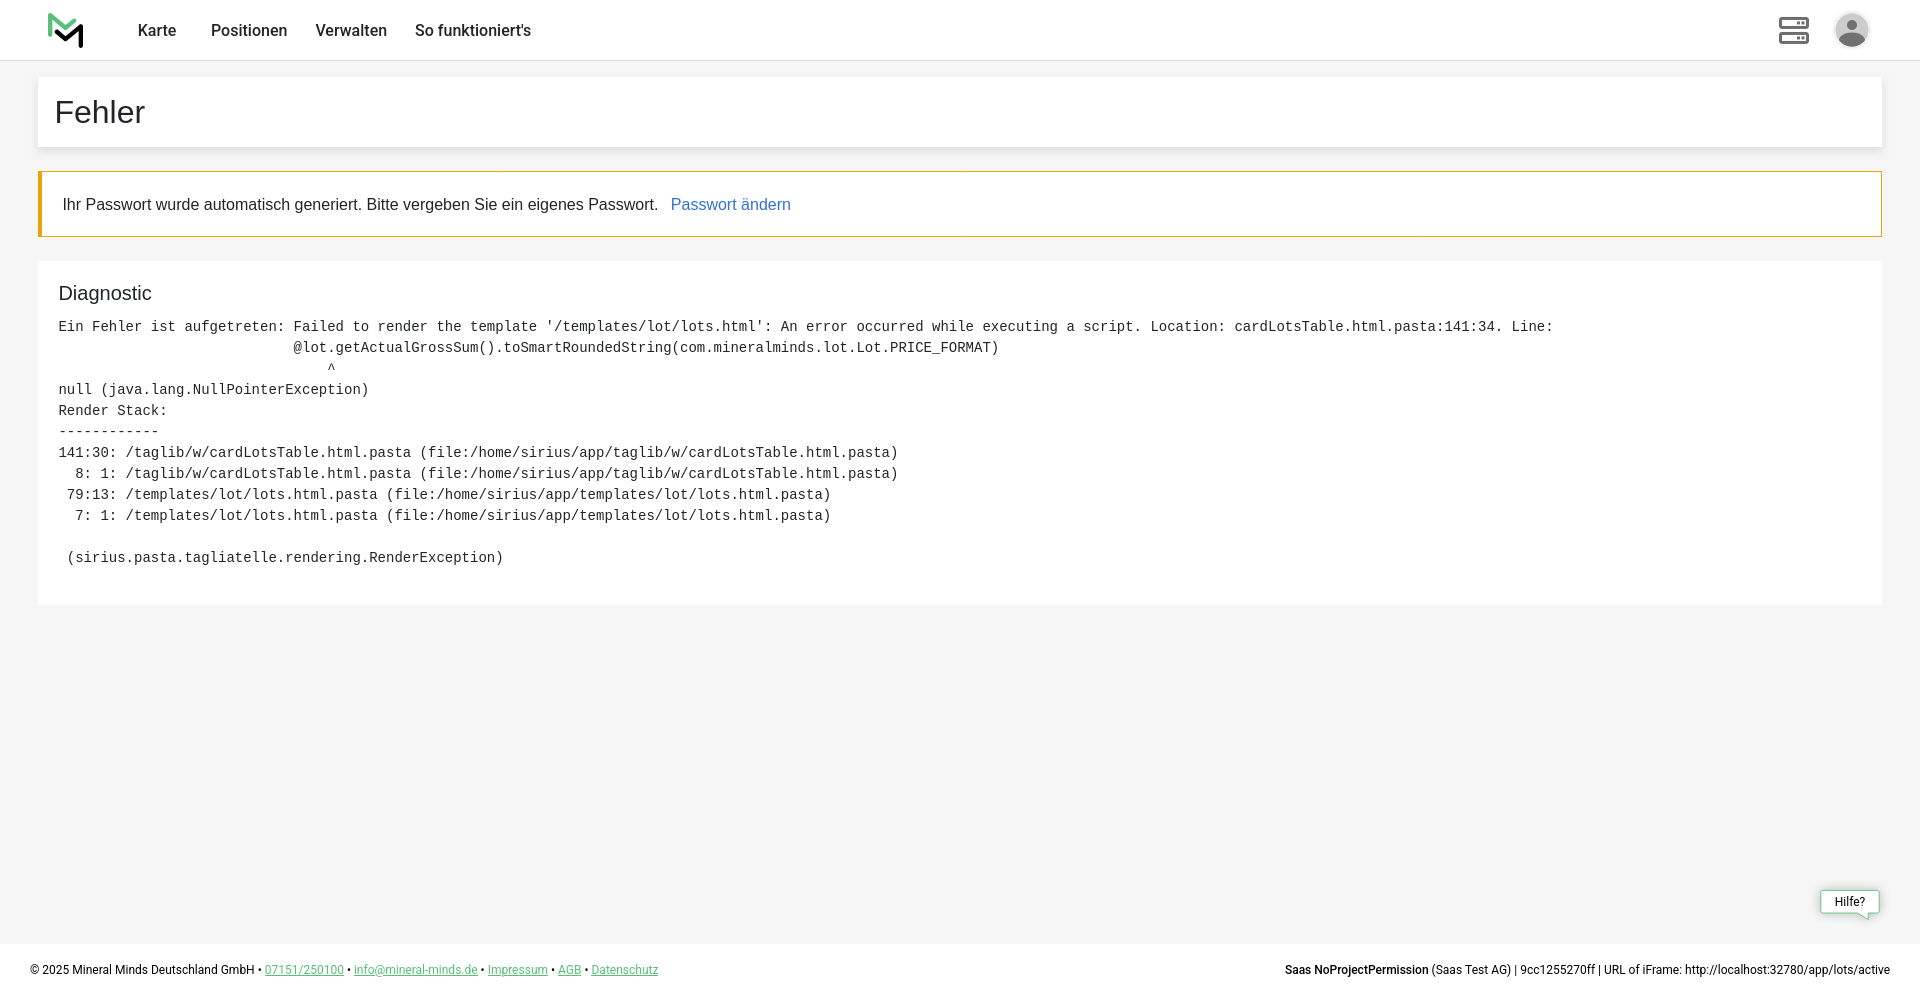Open the user profile avatar
This screenshot has width=1920, height=994.
click(1851, 31)
